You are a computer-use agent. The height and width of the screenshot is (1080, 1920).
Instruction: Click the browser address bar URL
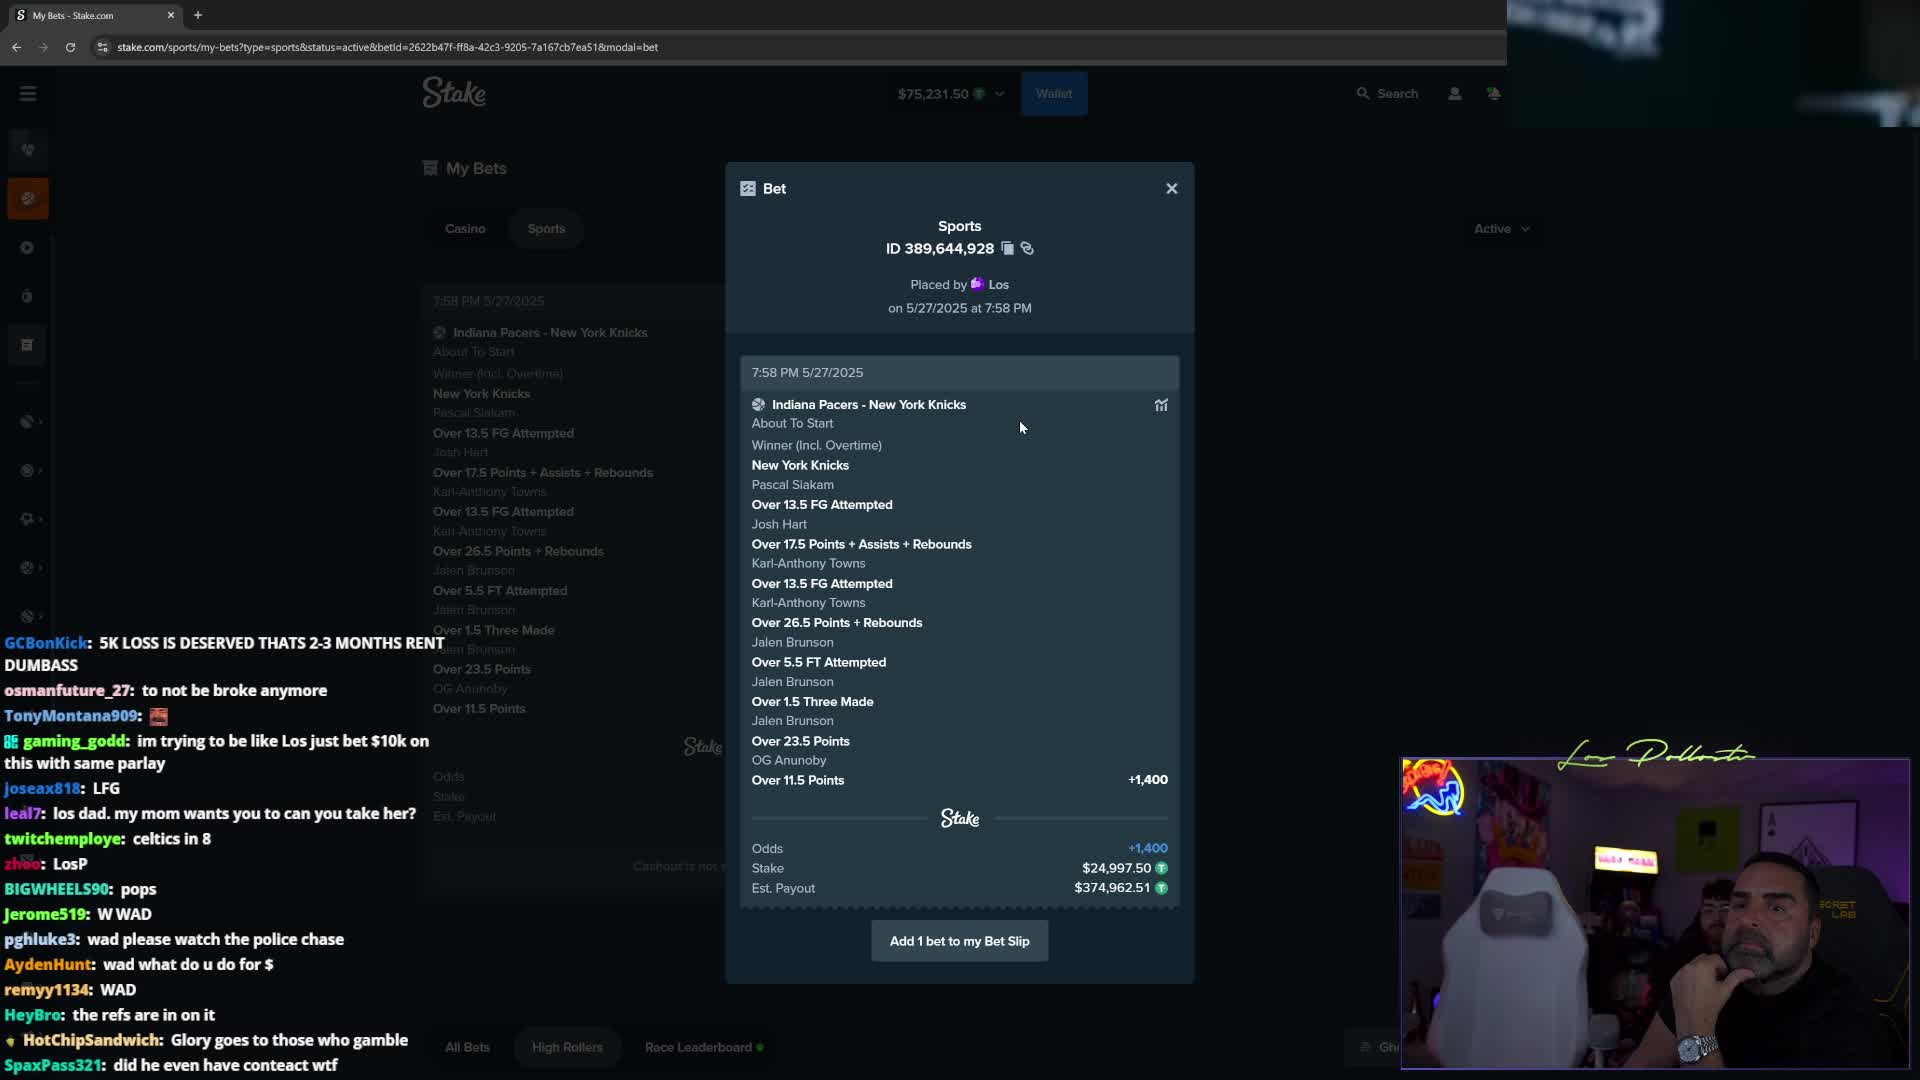pyautogui.click(x=387, y=47)
